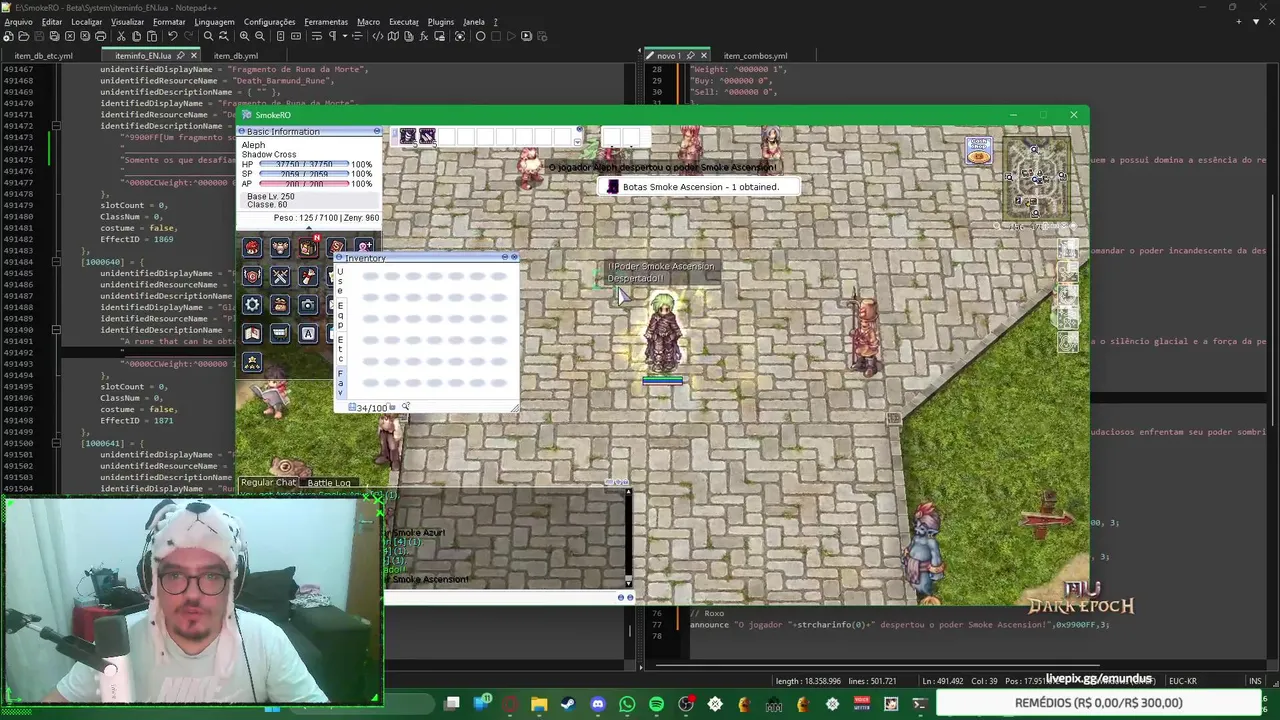Collapse the fold marker at line 491484
This screenshot has width=1280, height=720.
56,262
